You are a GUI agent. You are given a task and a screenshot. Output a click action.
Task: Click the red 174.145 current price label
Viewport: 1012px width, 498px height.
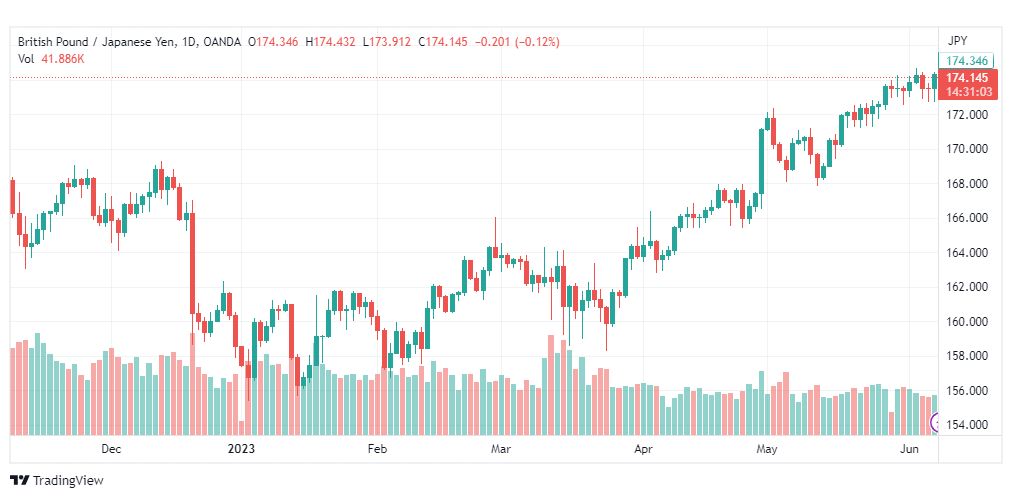967,78
